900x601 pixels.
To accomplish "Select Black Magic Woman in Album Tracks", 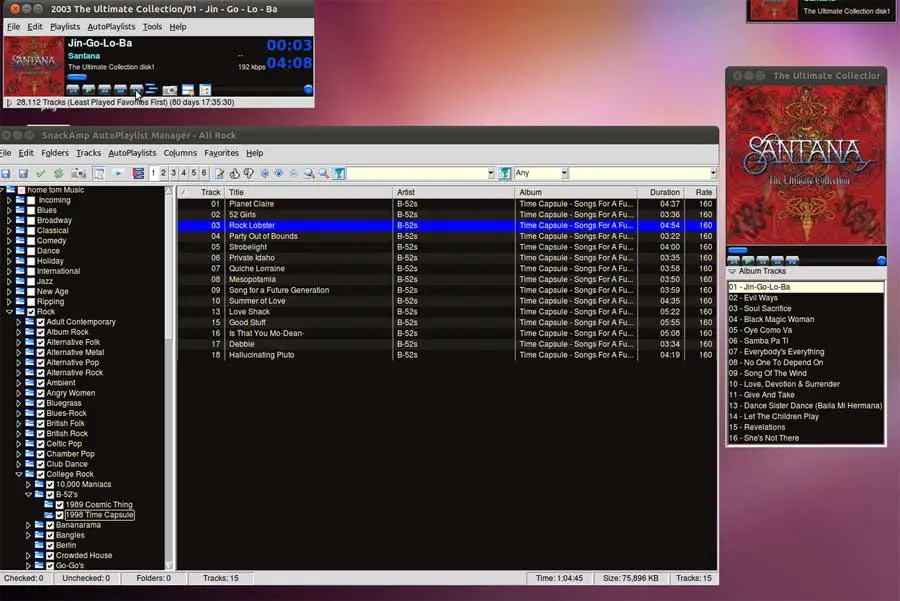I will [x=806, y=319].
